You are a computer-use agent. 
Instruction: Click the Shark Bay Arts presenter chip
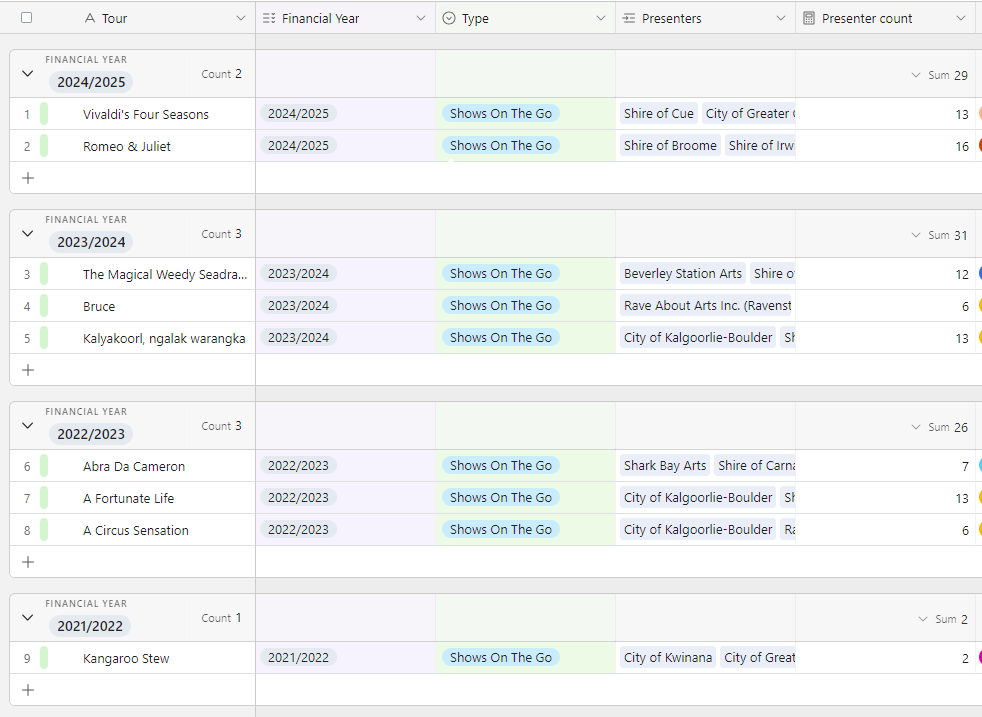(x=665, y=465)
